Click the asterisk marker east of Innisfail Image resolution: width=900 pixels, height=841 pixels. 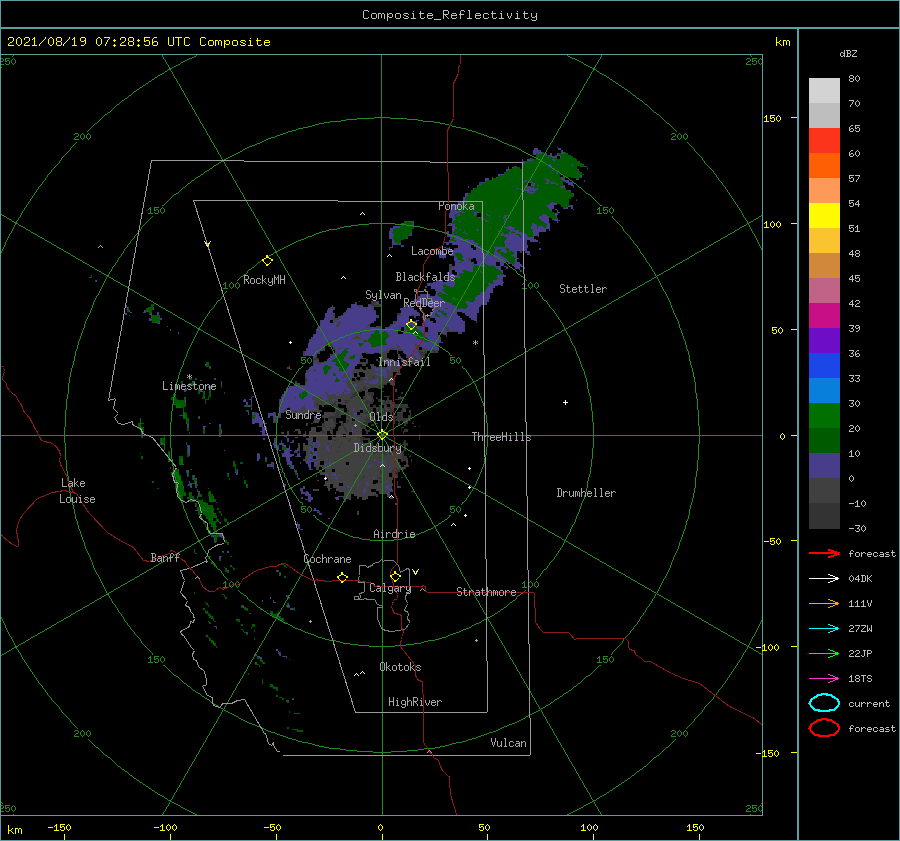[x=475, y=343]
